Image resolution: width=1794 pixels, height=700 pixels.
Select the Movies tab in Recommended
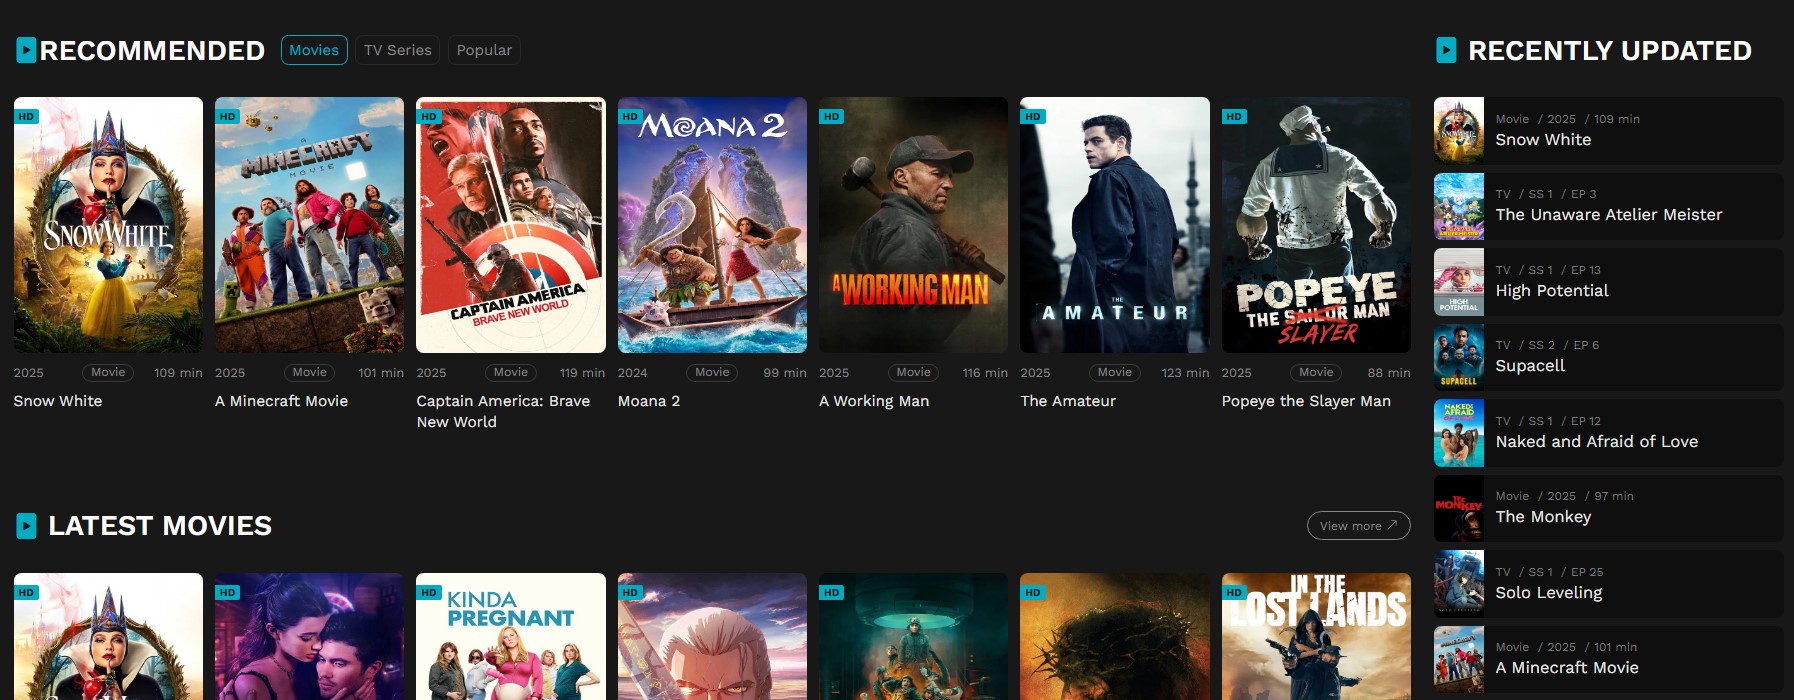(x=314, y=50)
